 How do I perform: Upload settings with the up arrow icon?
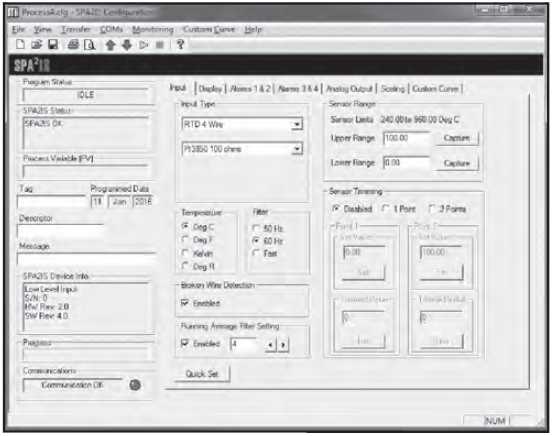[x=111, y=45]
